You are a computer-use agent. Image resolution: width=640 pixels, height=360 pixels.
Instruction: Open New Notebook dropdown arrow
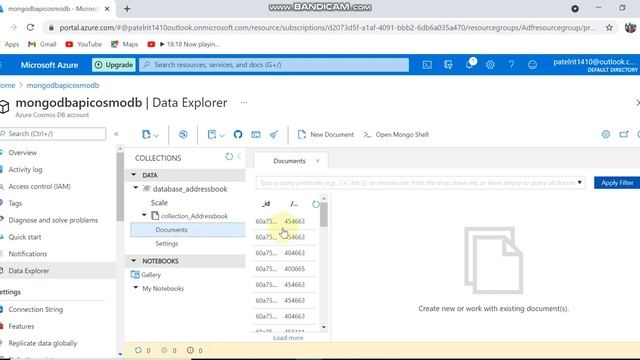222,135
